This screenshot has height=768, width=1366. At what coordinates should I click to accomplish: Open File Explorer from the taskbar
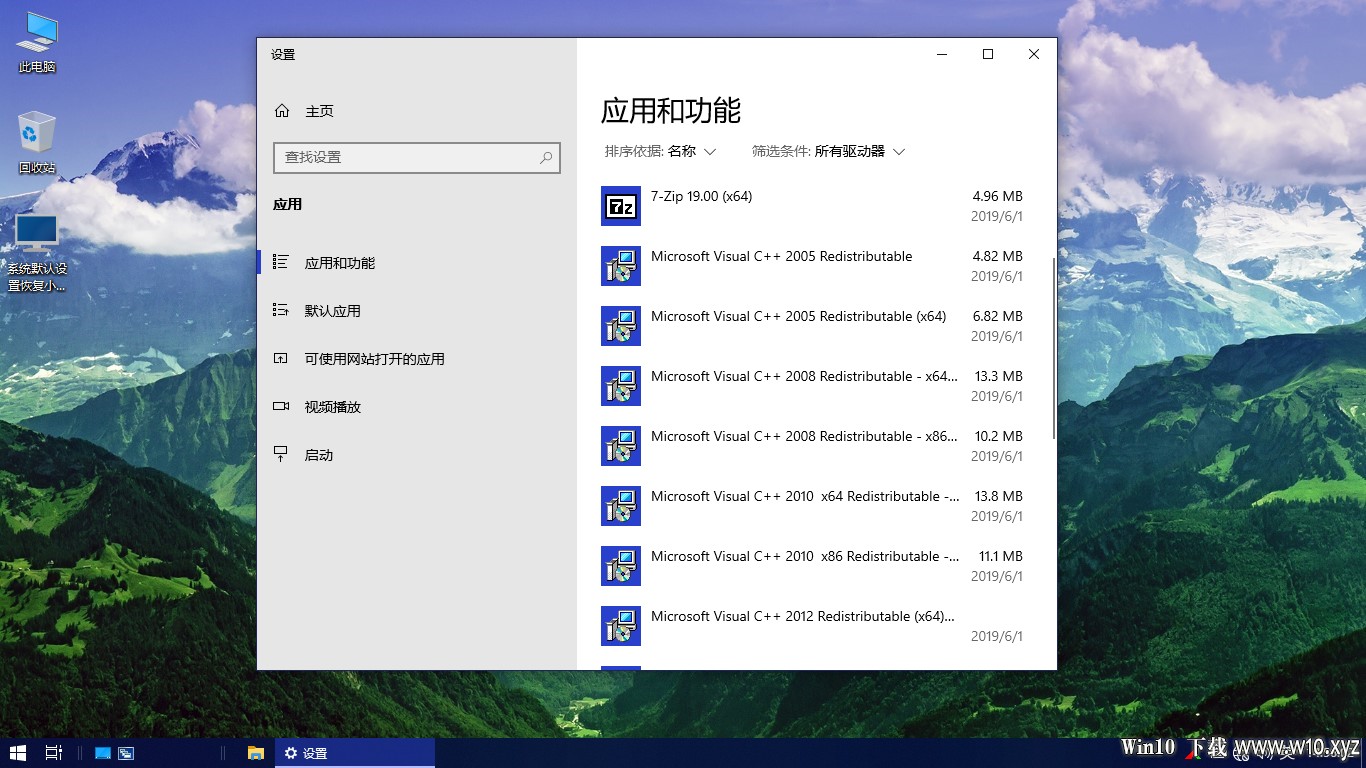(x=256, y=753)
